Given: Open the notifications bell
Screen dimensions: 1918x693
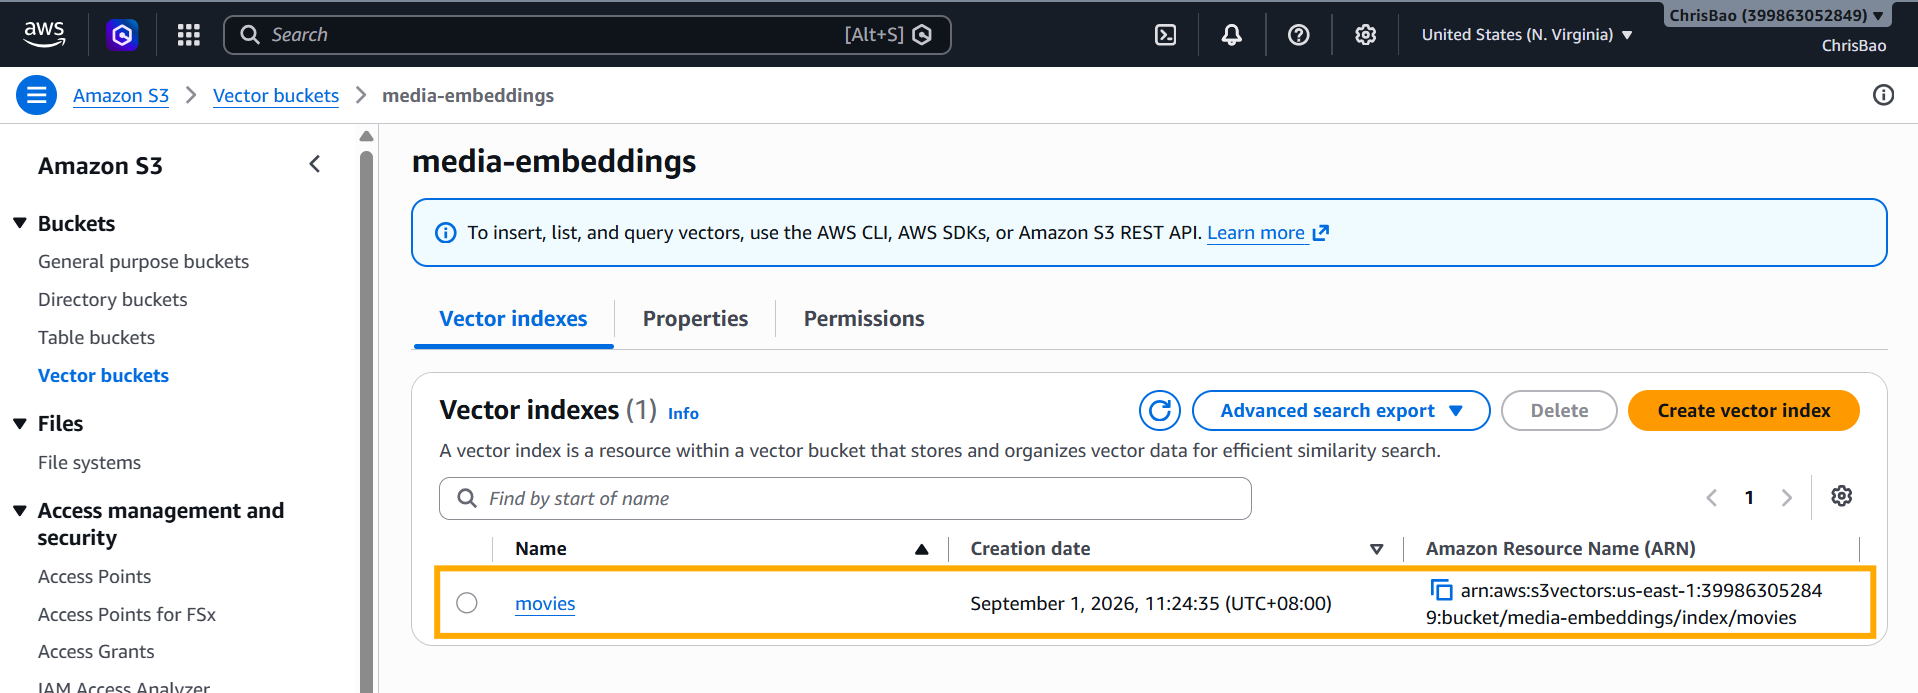Looking at the screenshot, I should (x=1231, y=35).
